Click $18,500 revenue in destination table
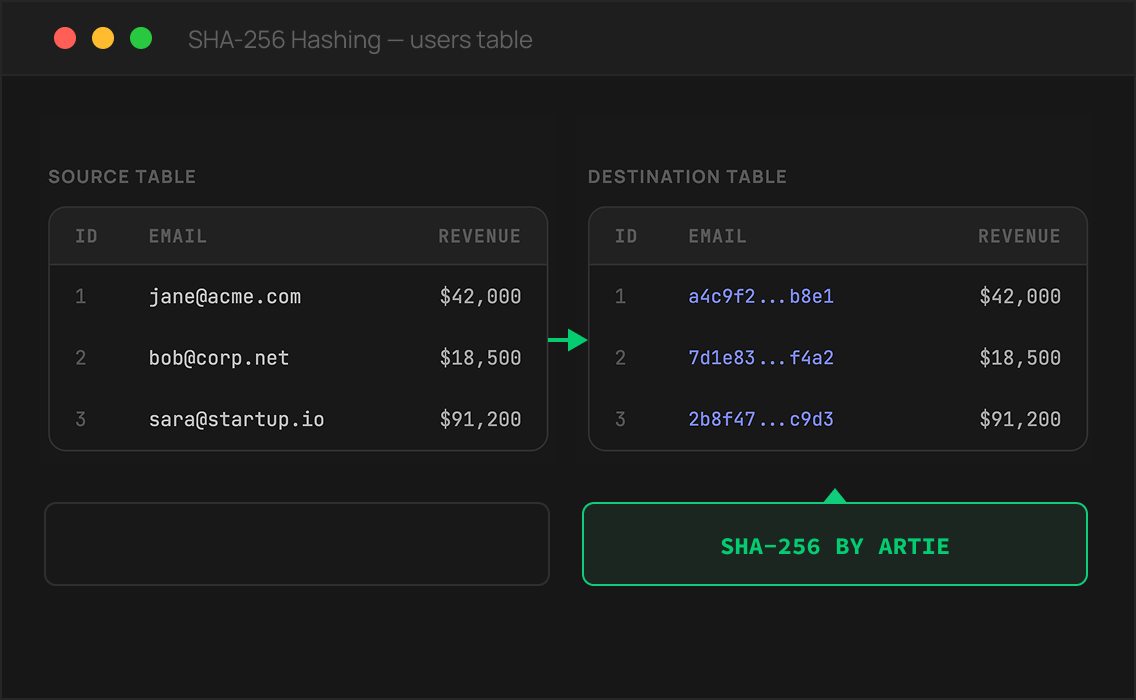This screenshot has height=700, width=1136. [1020, 358]
